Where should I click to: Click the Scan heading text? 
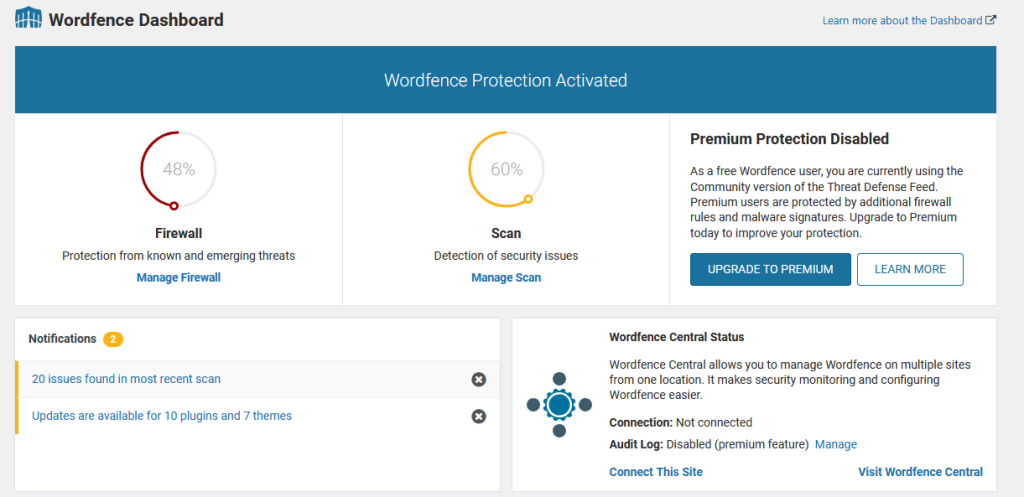(x=506, y=233)
